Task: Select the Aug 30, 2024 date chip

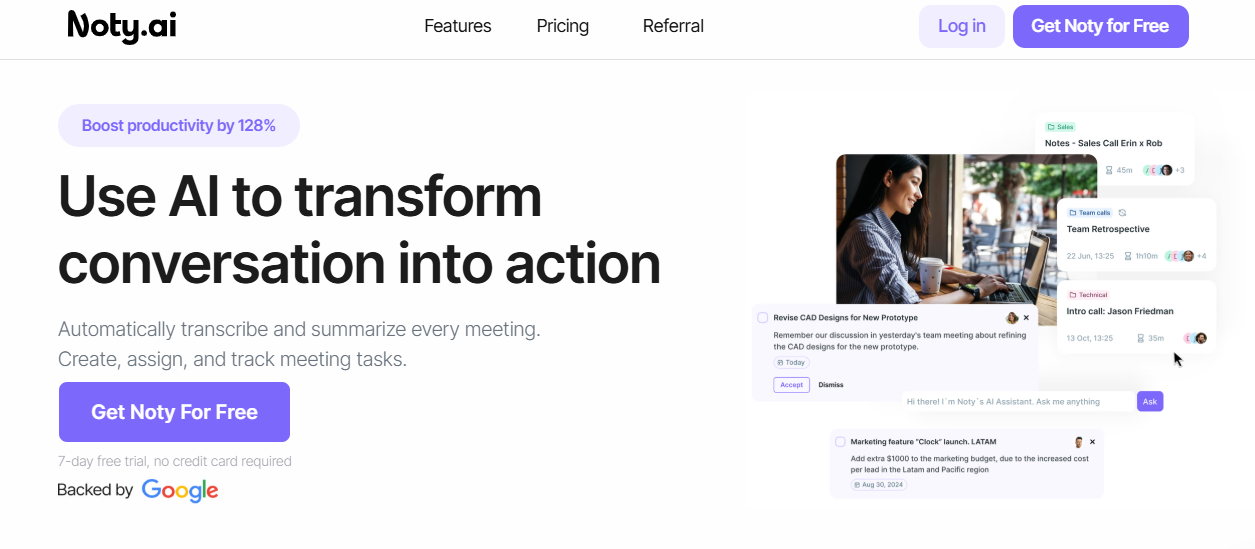Action: (876, 485)
